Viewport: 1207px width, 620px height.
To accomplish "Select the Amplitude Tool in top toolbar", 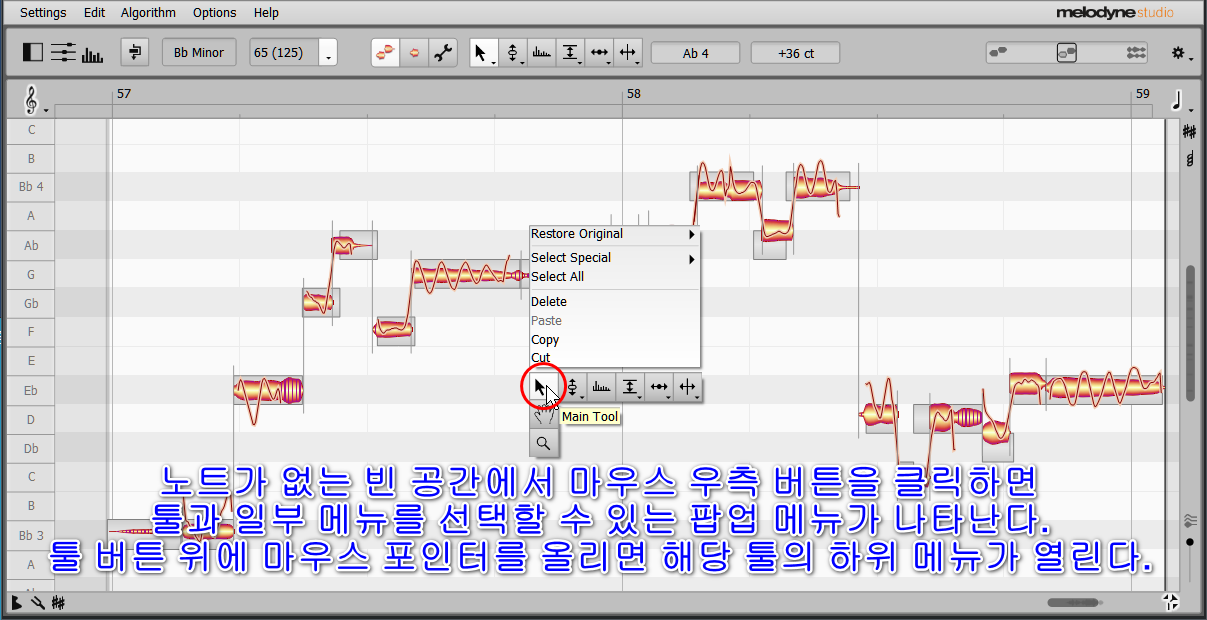I will pos(571,53).
